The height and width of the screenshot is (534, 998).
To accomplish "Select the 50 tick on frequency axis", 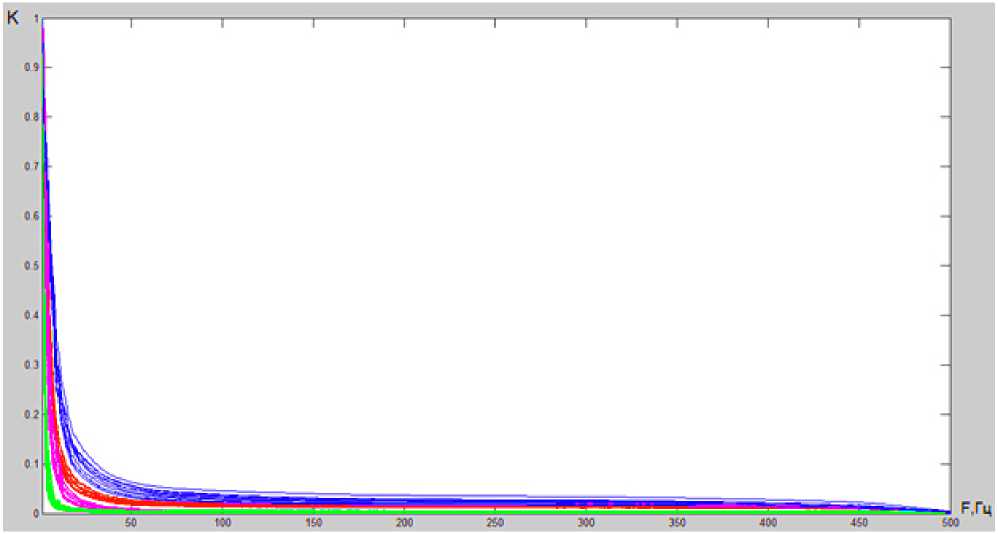I will (x=131, y=523).
